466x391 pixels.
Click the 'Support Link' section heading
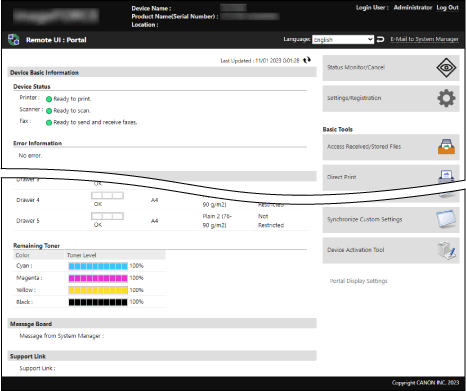pos(28,356)
